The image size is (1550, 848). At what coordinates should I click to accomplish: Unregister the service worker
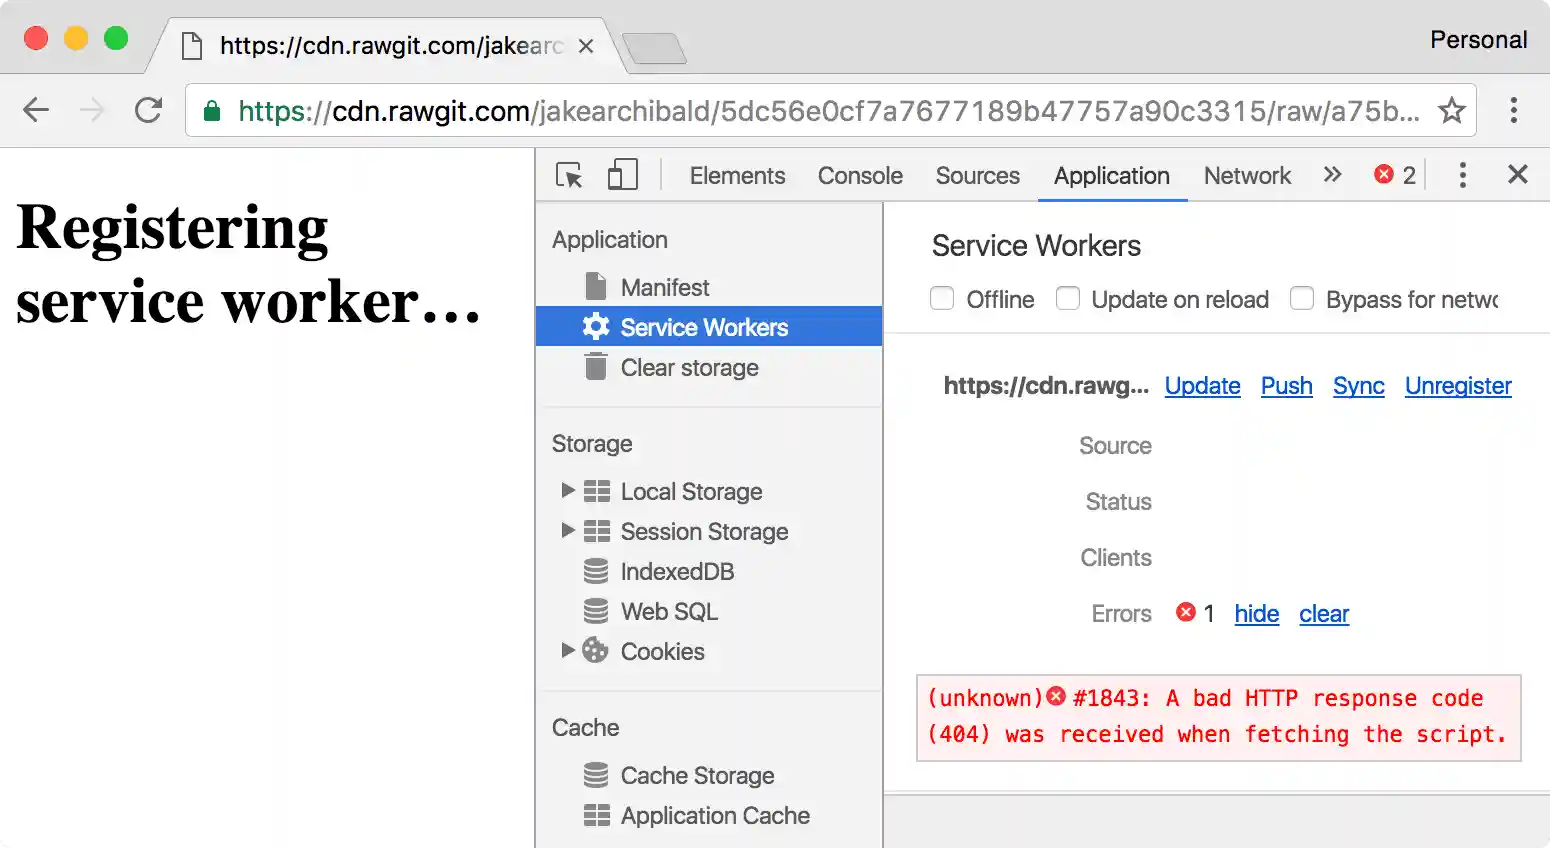[1457, 386]
